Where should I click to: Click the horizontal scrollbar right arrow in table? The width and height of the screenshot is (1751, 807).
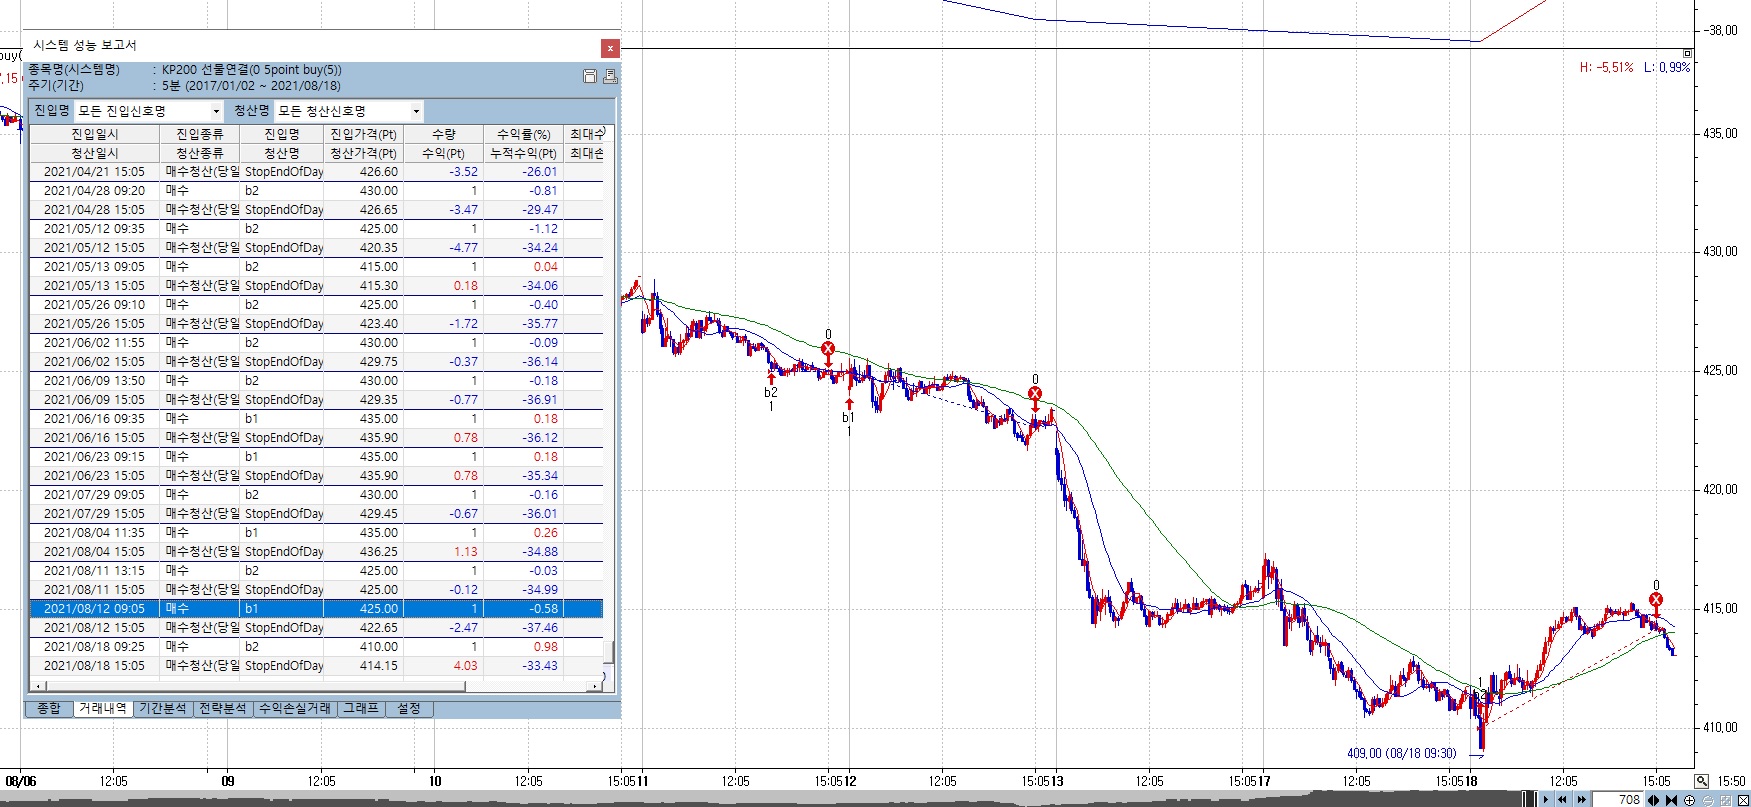[596, 686]
